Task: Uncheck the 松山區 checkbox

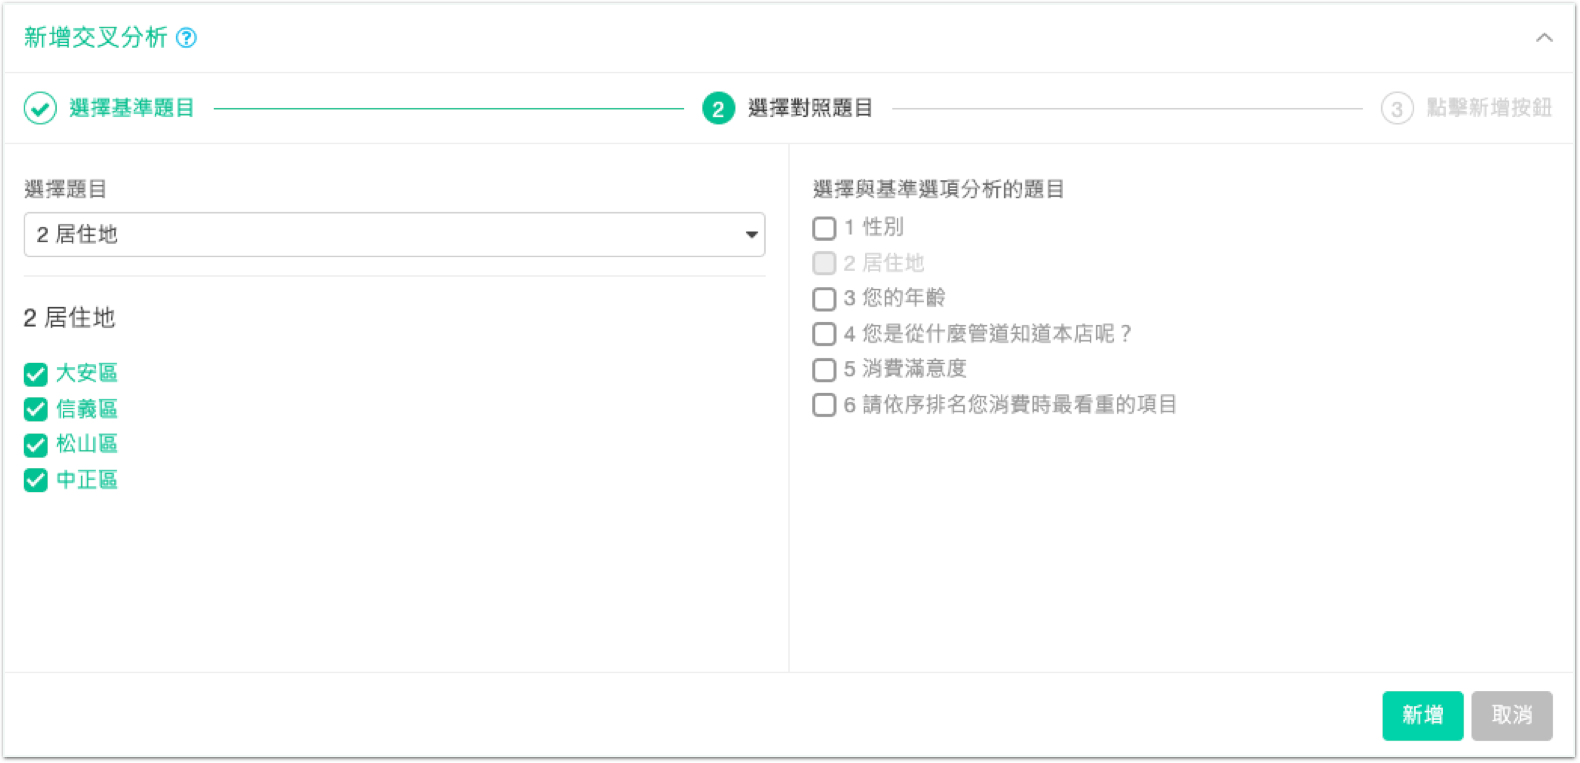Action: click(x=36, y=445)
